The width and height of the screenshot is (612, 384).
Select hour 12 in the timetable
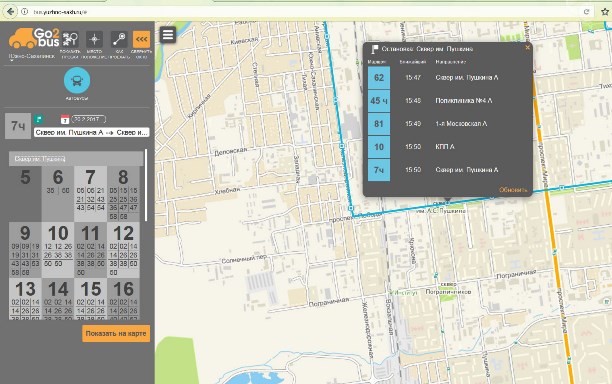pos(123,250)
